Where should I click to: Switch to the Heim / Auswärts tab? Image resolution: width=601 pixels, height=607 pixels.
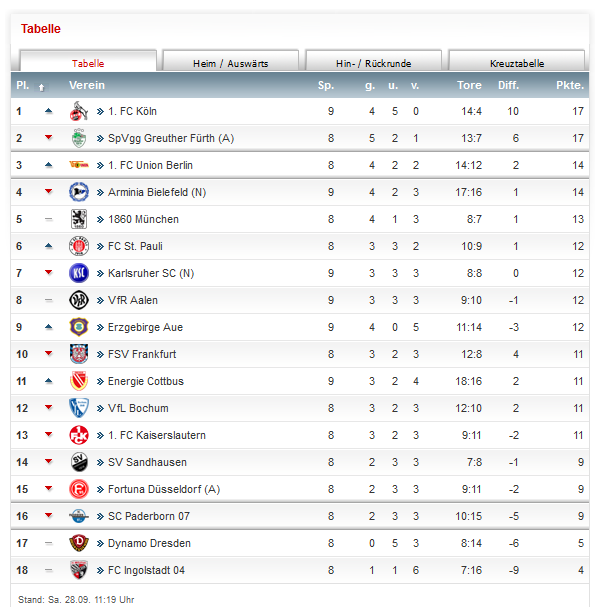click(231, 61)
